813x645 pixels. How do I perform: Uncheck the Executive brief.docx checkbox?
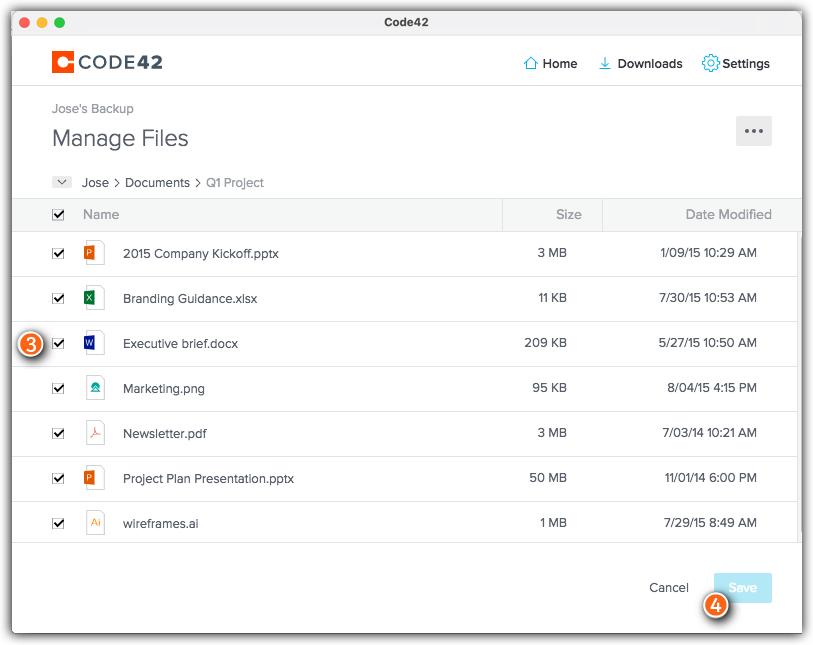pyautogui.click(x=58, y=343)
